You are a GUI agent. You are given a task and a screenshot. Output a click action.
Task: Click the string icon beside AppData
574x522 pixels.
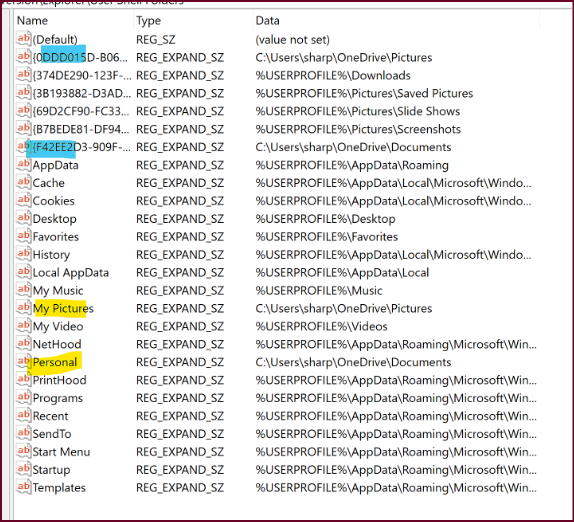(x=24, y=164)
